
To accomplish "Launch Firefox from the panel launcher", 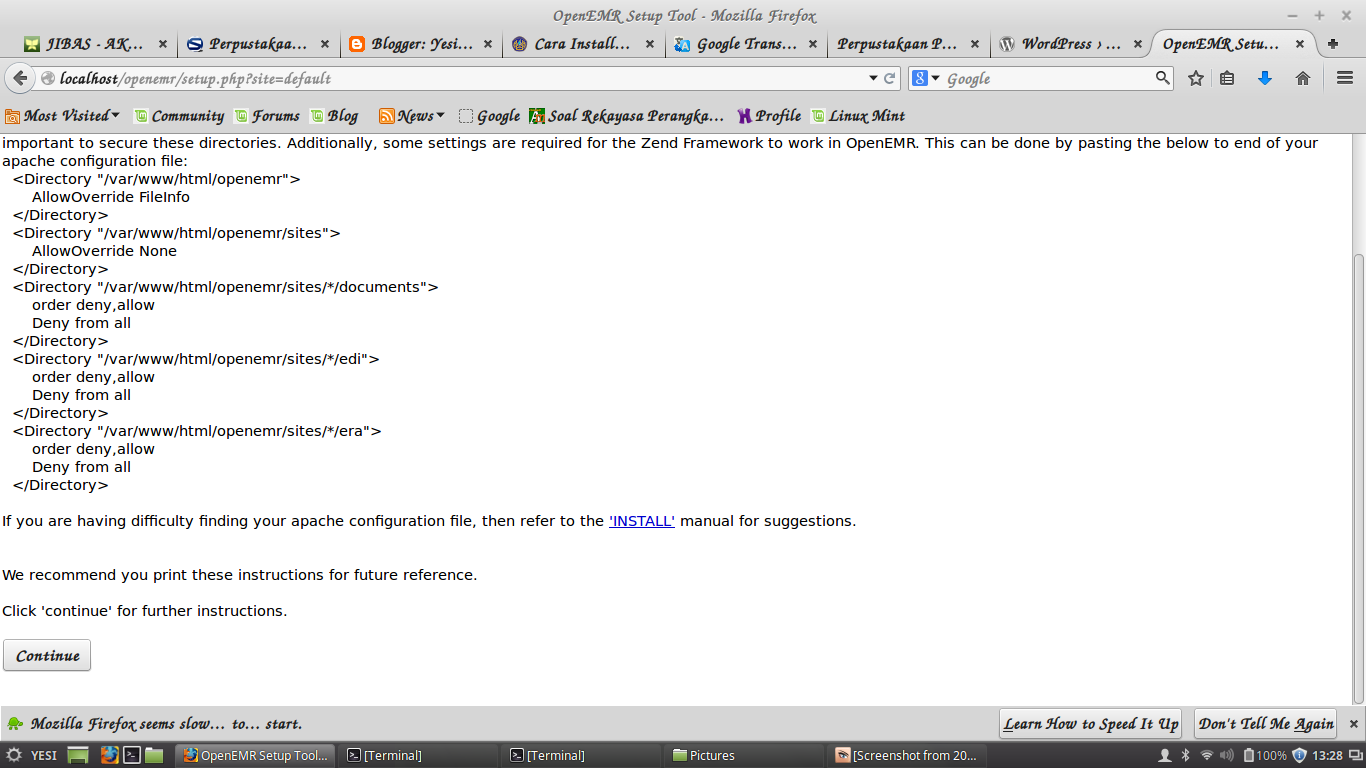I will tap(109, 755).
